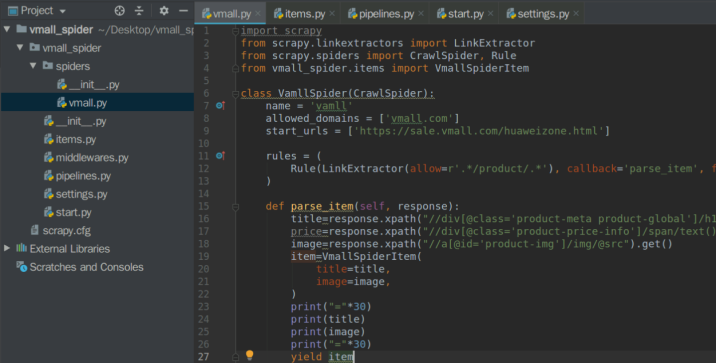Open items.py from project tree
The height and width of the screenshot is (363, 717).
[70, 139]
